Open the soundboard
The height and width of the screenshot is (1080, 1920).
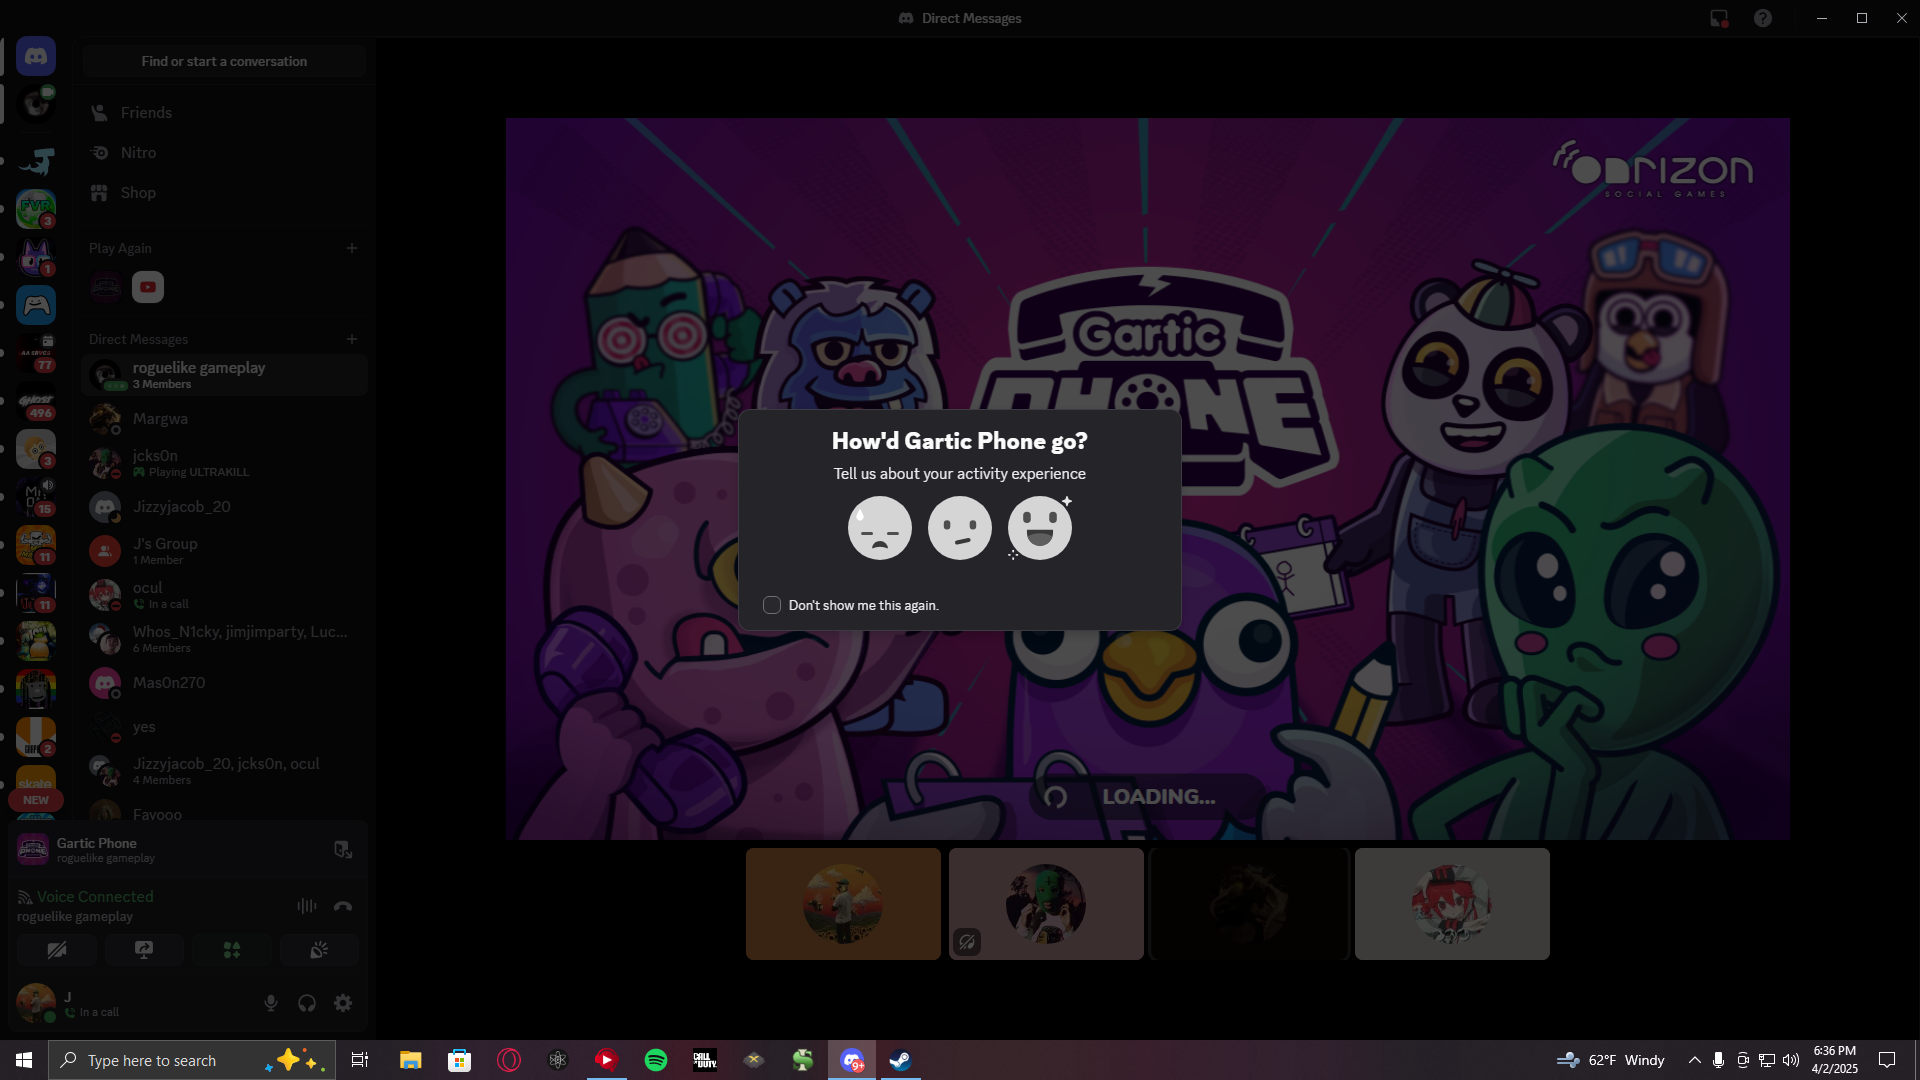click(319, 950)
